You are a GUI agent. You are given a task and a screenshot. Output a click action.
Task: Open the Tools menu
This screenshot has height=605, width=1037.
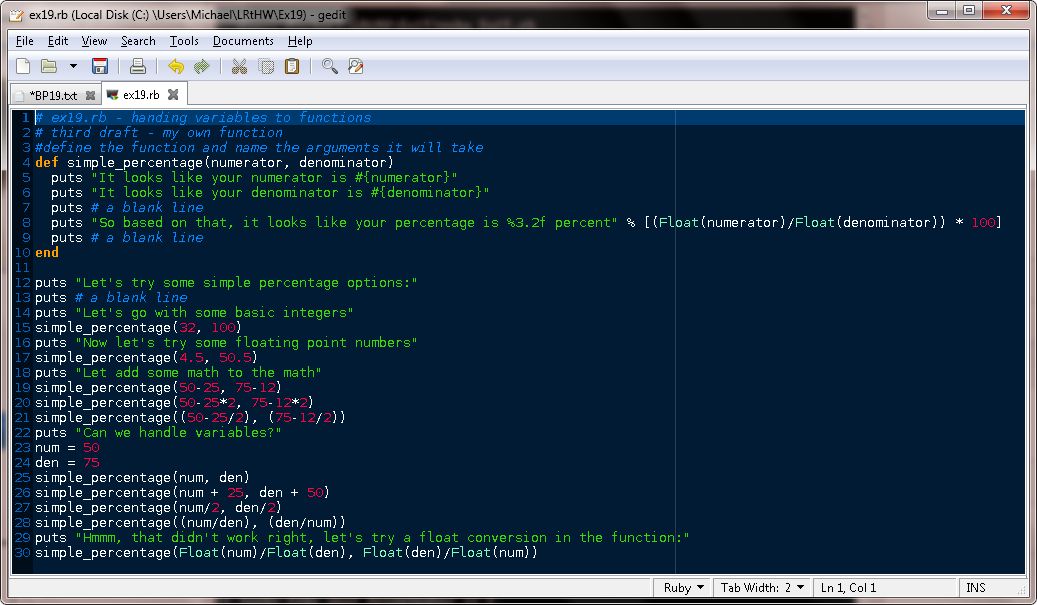(183, 41)
